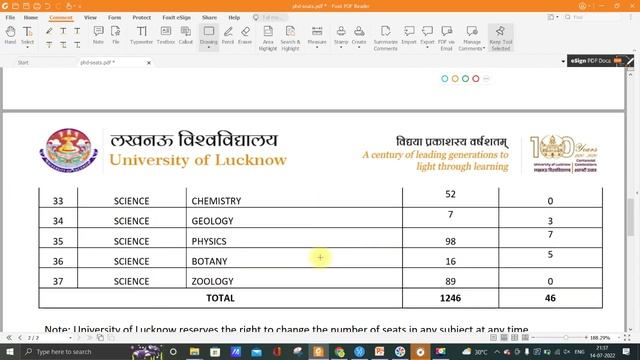
Task: Attach a File as comment
Action: (x=116, y=35)
